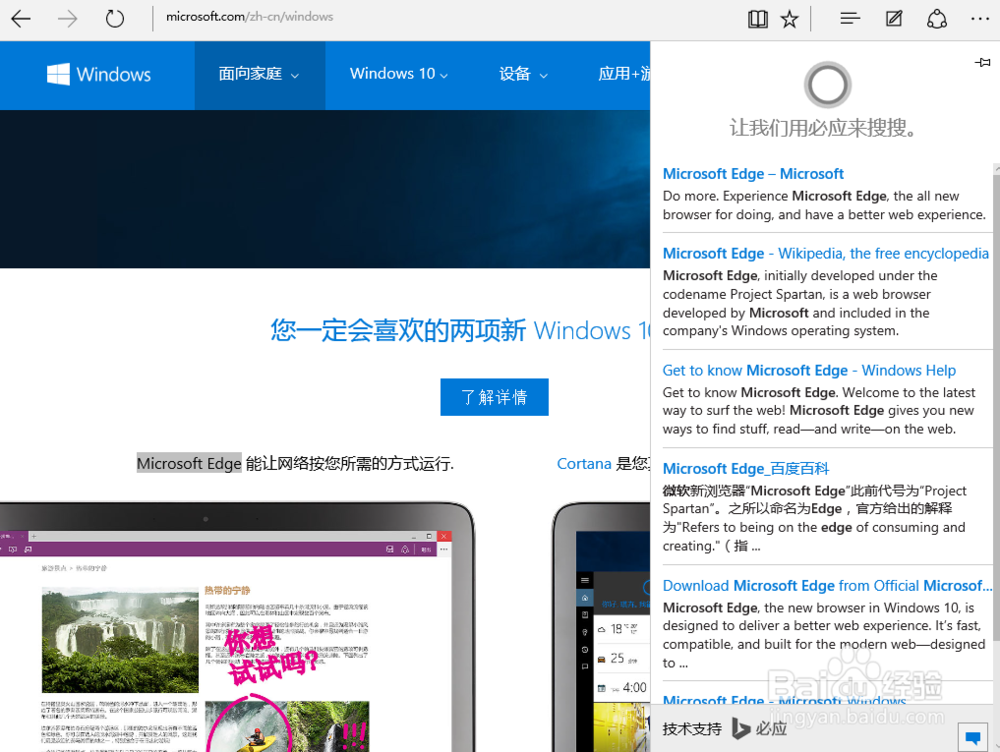This screenshot has height=752, width=1000.
Task: Open the 应用+游戏 menu item
Action: click(624, 75)
